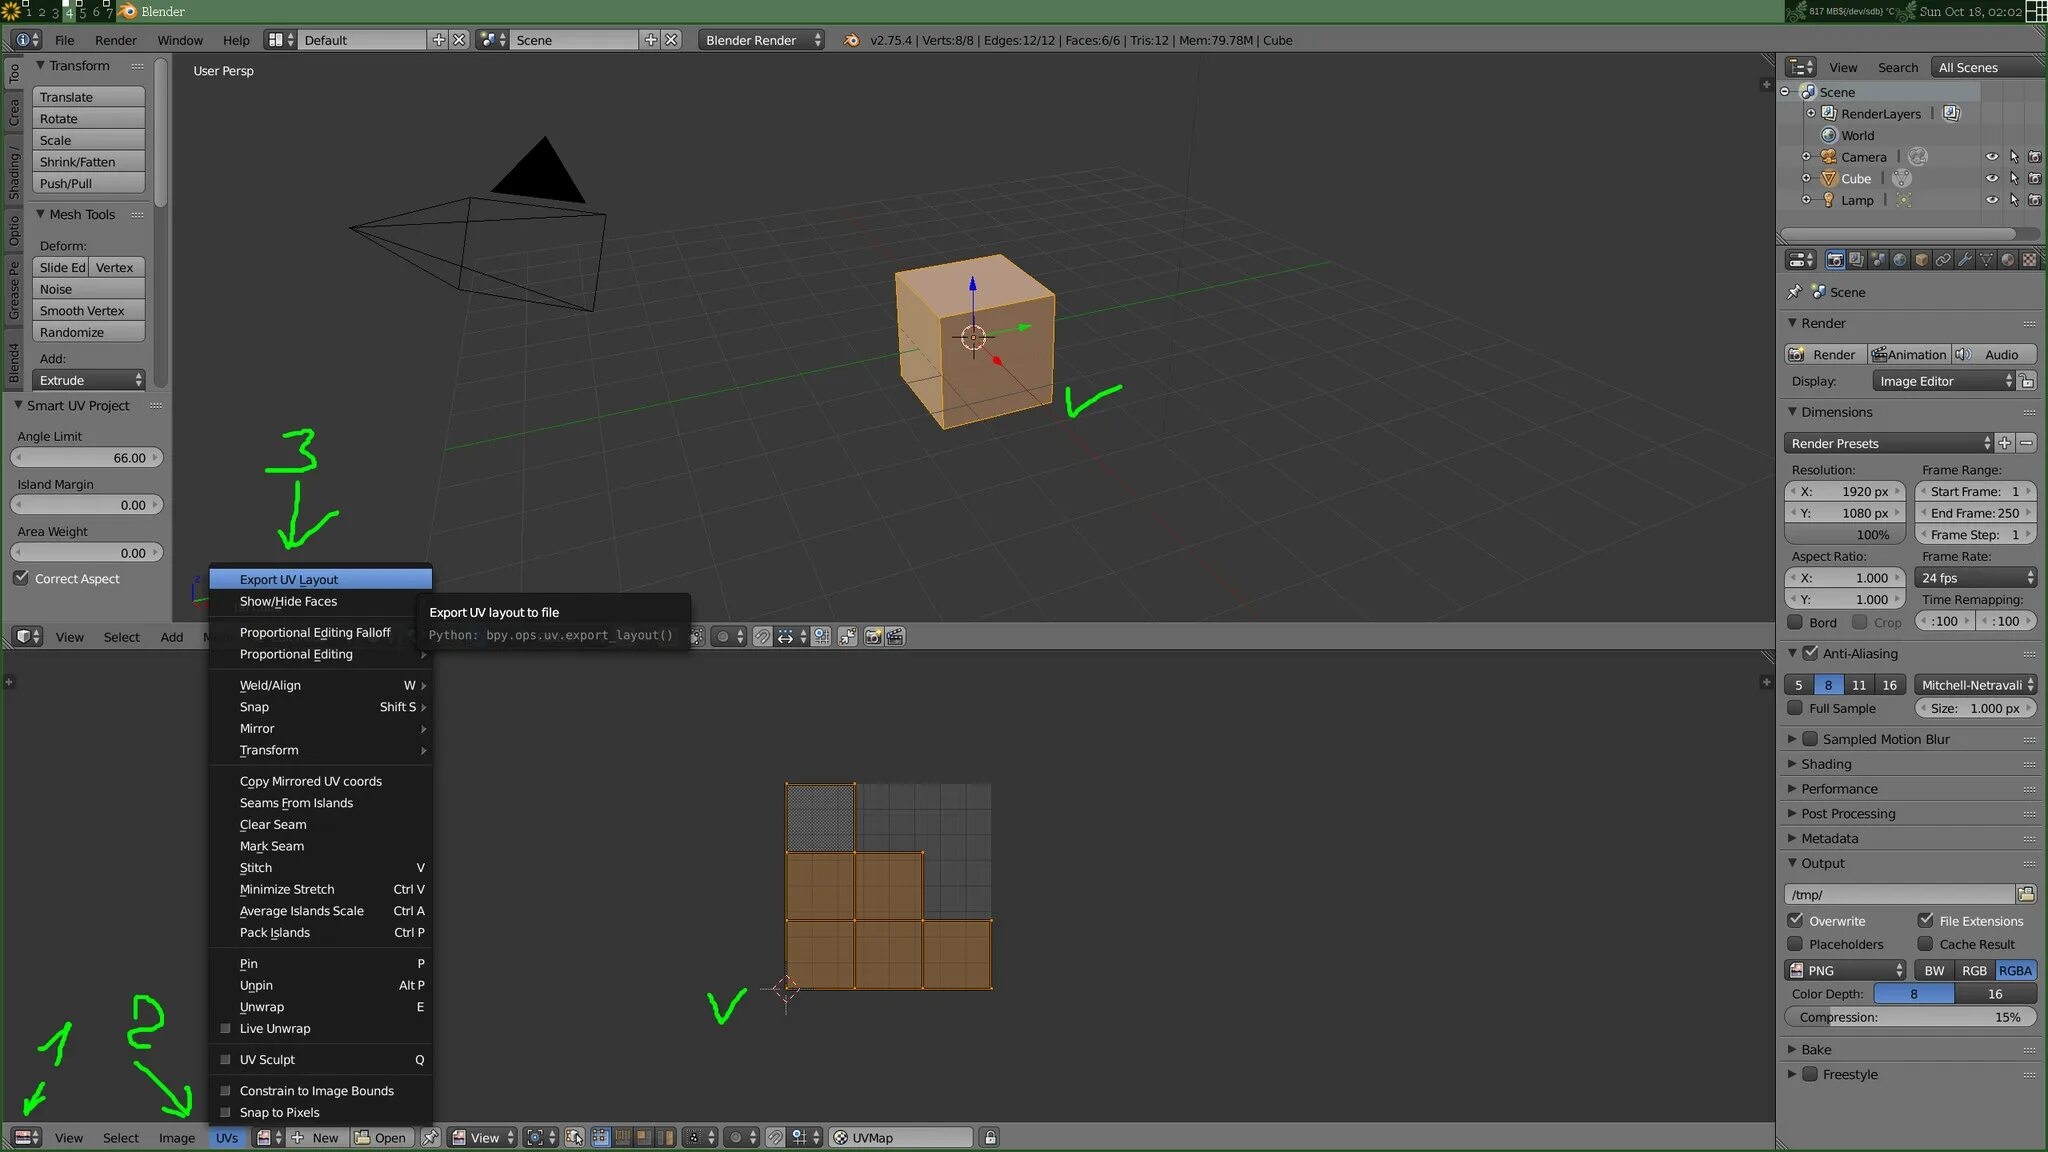This screenshot has height=1152, width=2048.
Task: Open the Blender Render engine dropdown
Action: coord(761,40)
